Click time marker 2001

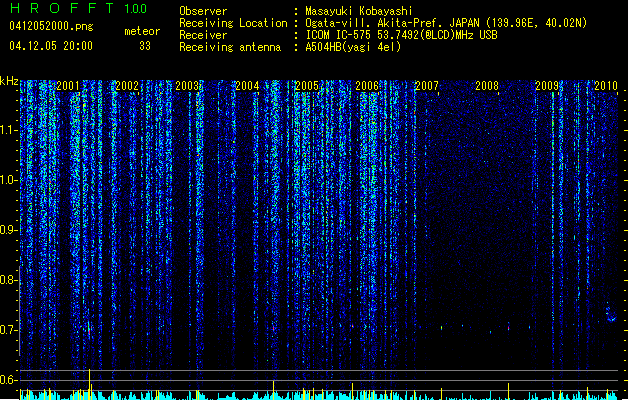68,86
